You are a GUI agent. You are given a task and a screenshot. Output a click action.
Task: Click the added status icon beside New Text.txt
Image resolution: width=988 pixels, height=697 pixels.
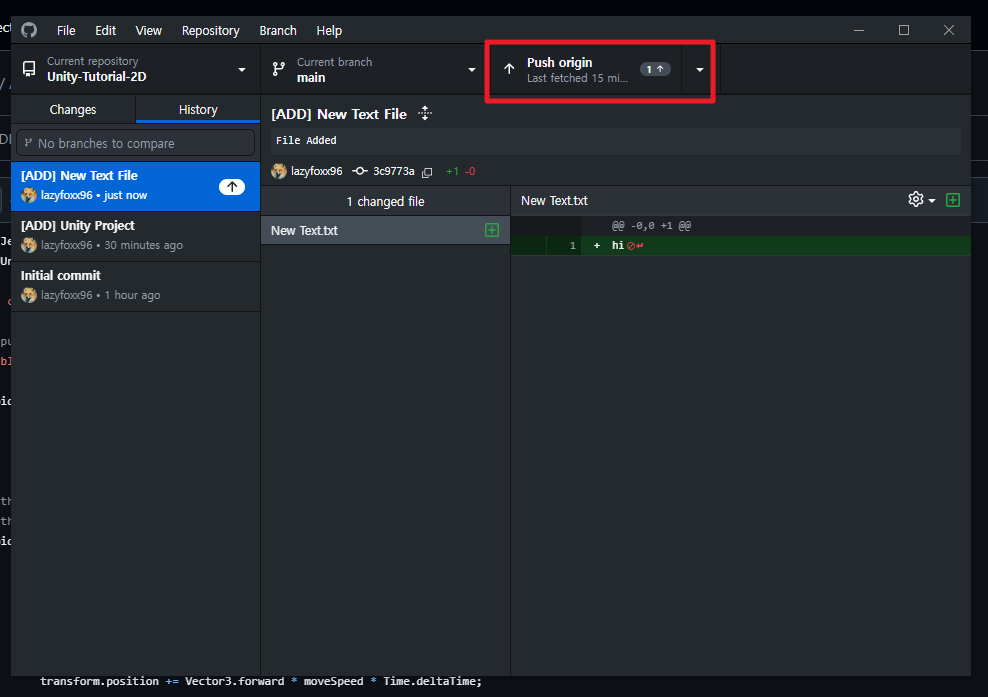[492, 230]
